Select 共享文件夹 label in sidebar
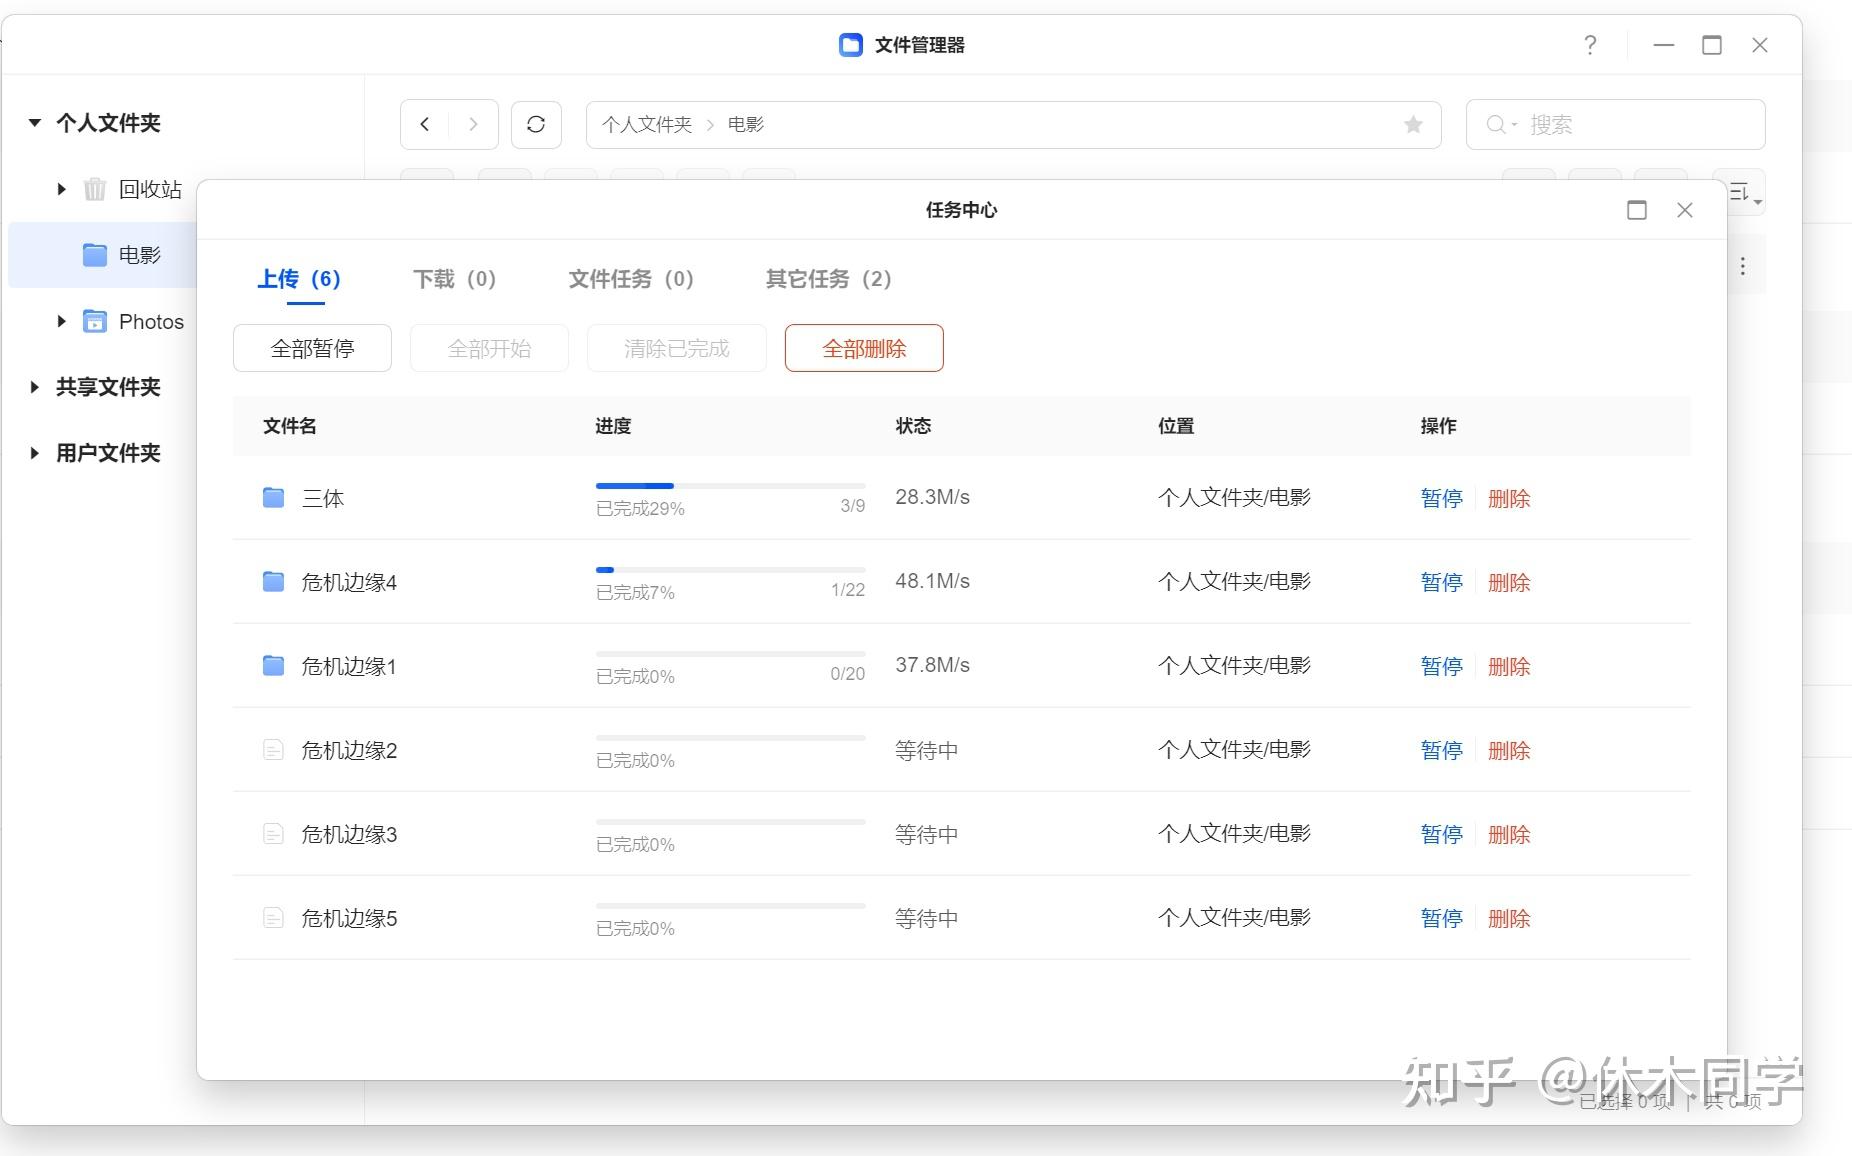This screenshot has height=1156, width=1852. click(108, 387)
